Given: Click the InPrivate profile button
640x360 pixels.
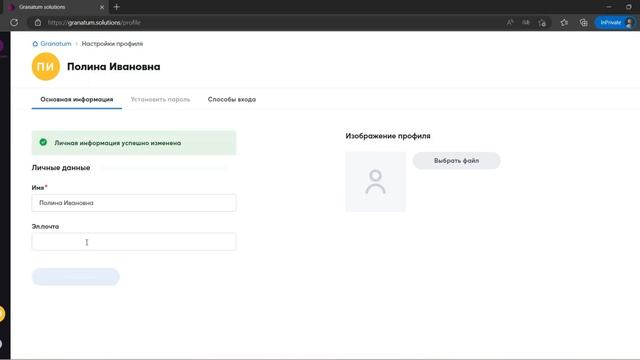Looking at the screenshot, I should (x=616, y=22).
